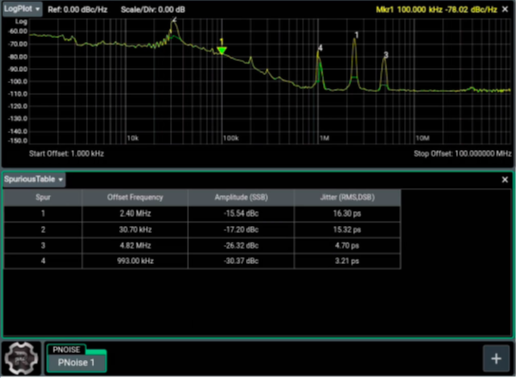Click the Mkr1 100.000 kHz readout
The height and width of the screenshot is (378, 516).
437,9
